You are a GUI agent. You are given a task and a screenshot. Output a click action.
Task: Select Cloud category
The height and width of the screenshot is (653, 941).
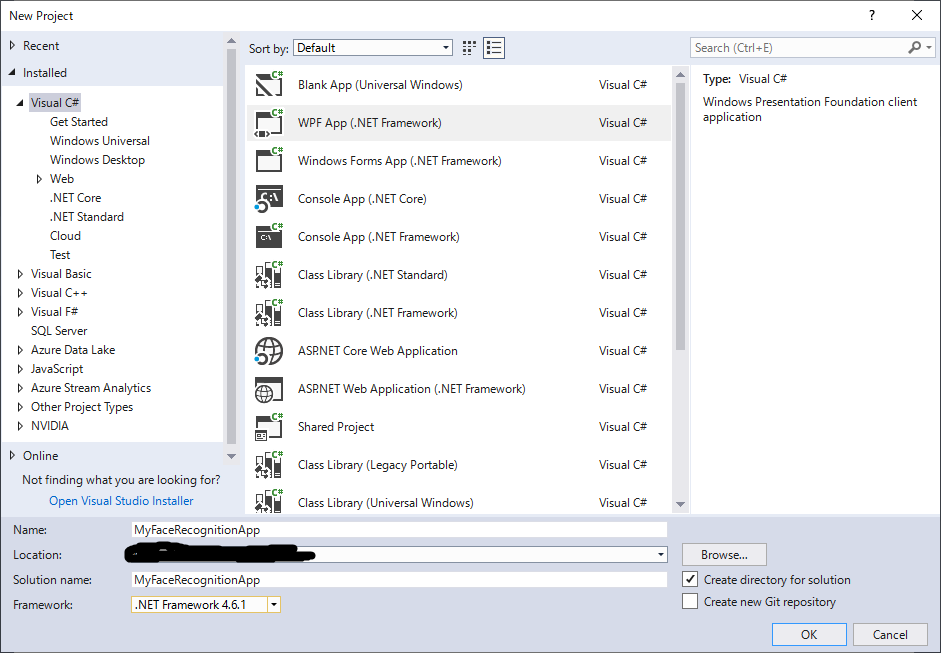pyautogui.click(x=65, y=236)
